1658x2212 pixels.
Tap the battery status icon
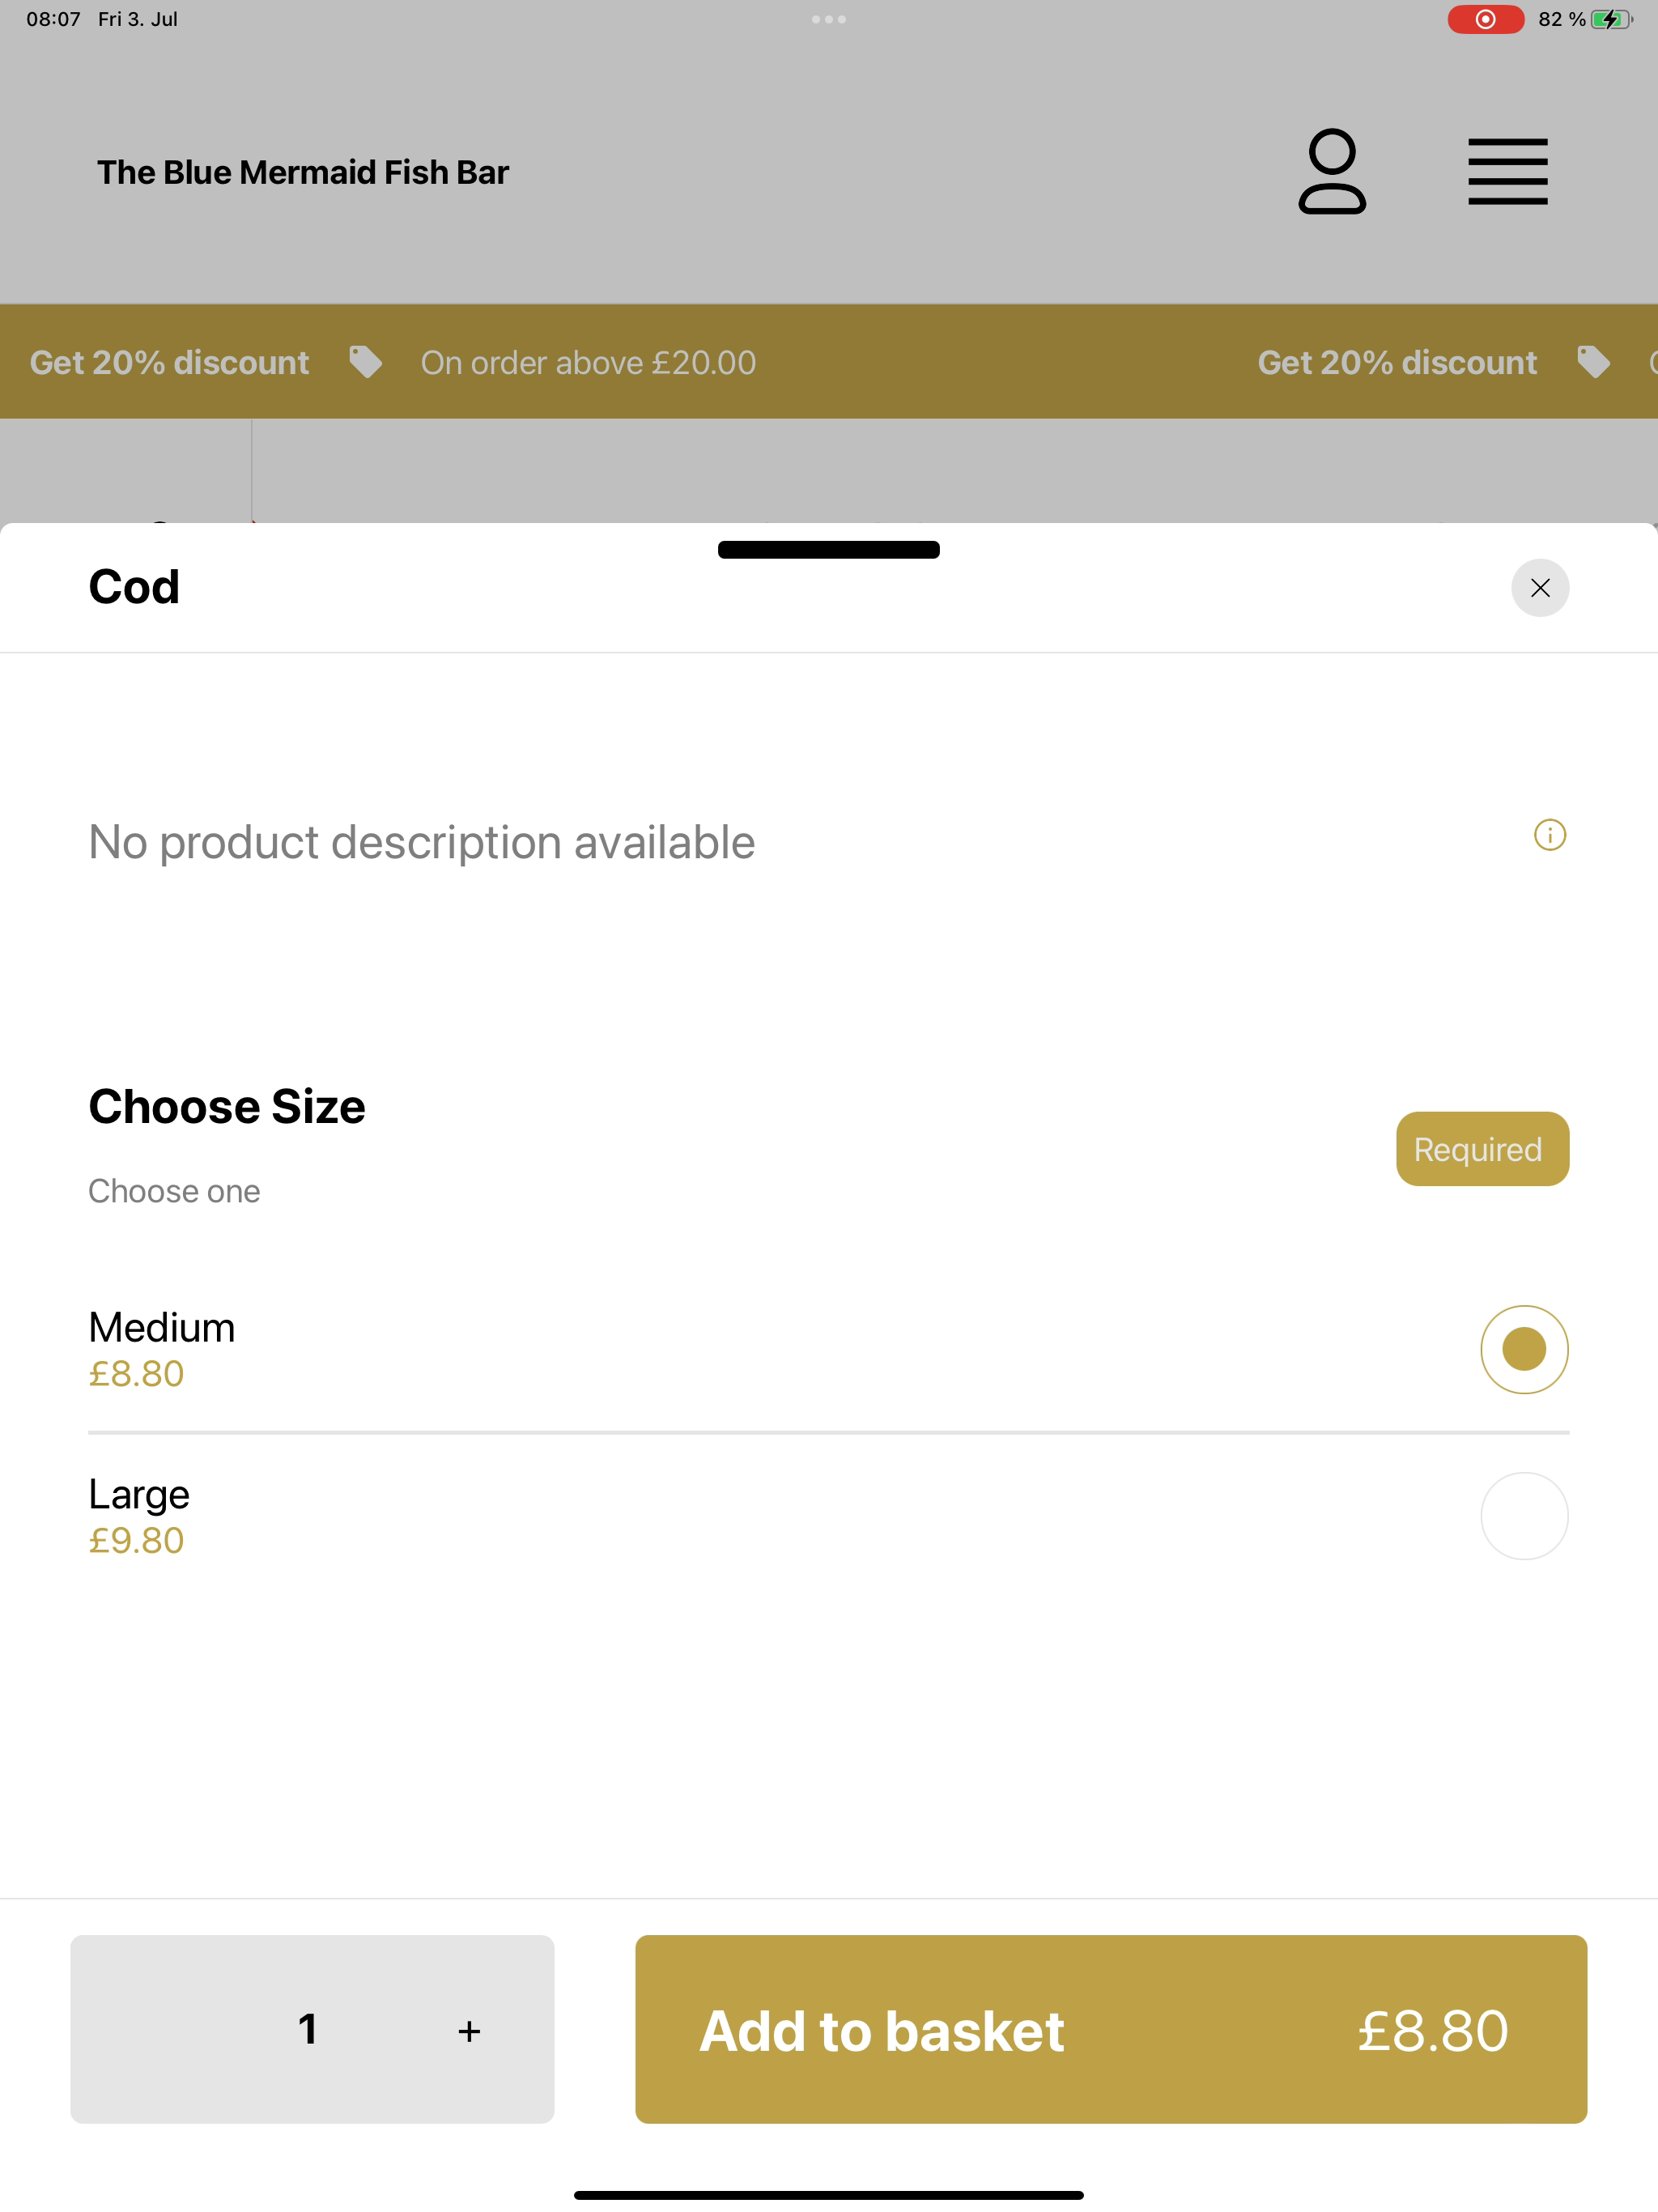pos(1611,19)
